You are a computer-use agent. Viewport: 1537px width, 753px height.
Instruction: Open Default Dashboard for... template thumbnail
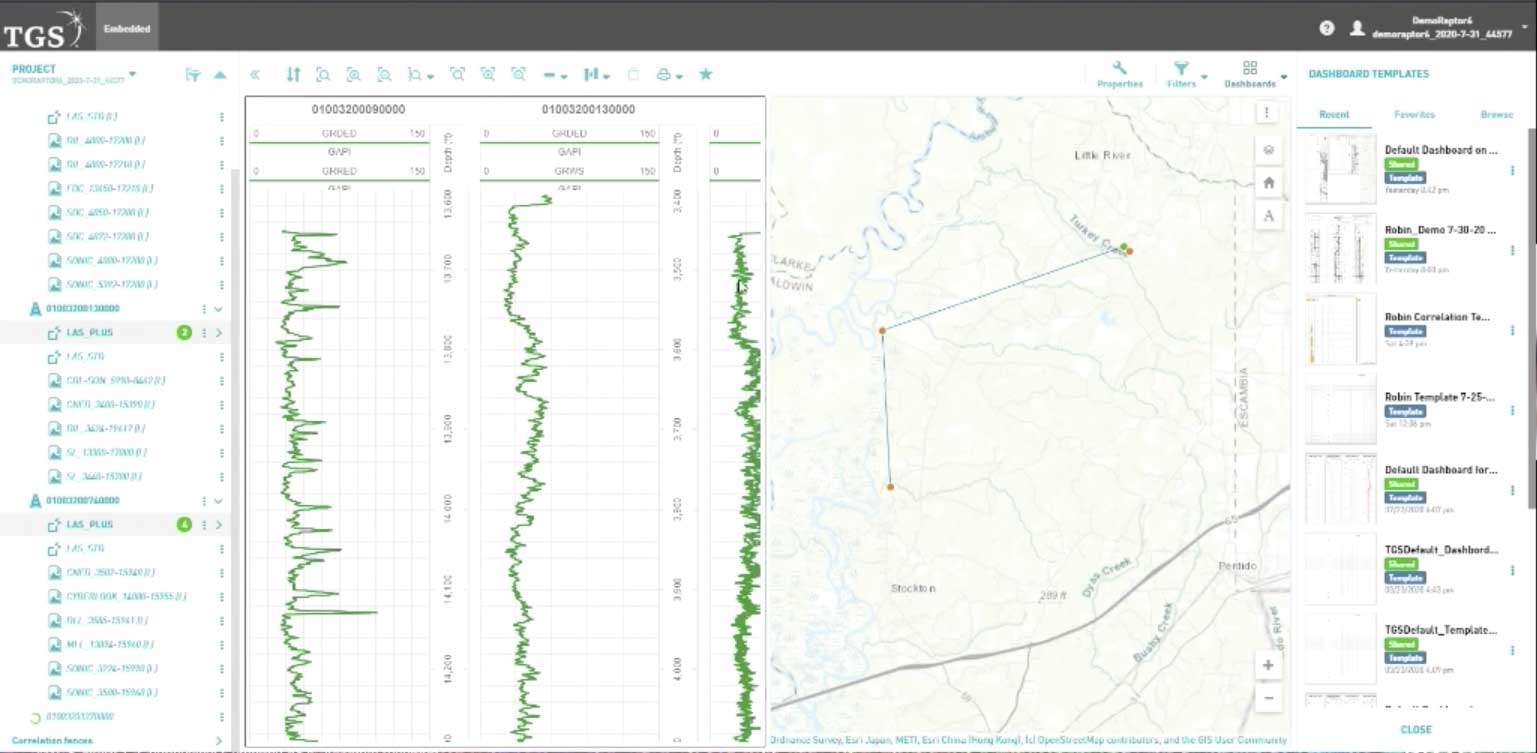click(x=1340, y=489)
